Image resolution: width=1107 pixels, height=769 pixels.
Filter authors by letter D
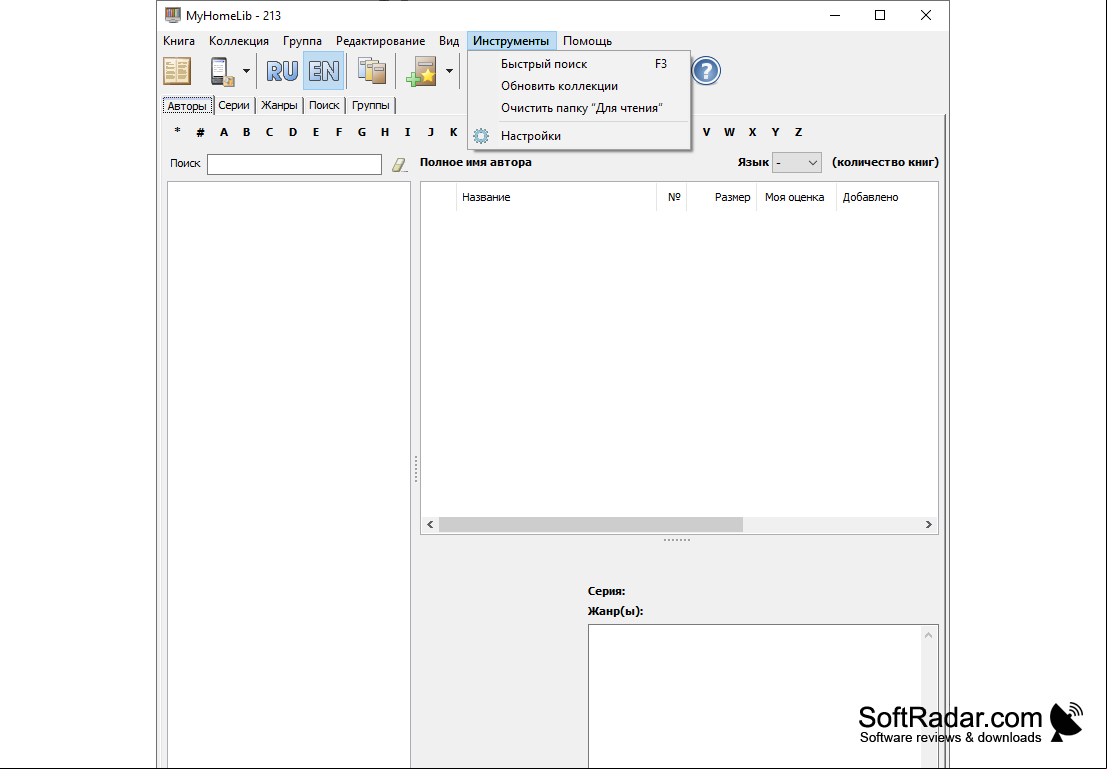coord(293,132)
